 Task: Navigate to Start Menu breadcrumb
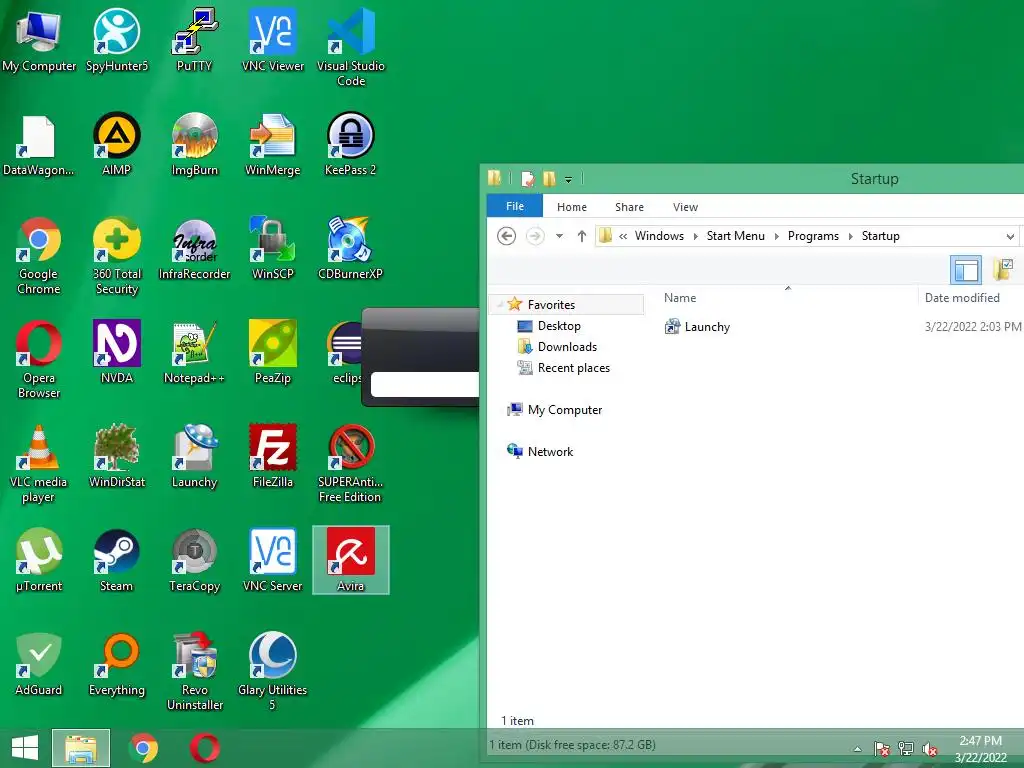pos(735,236)
